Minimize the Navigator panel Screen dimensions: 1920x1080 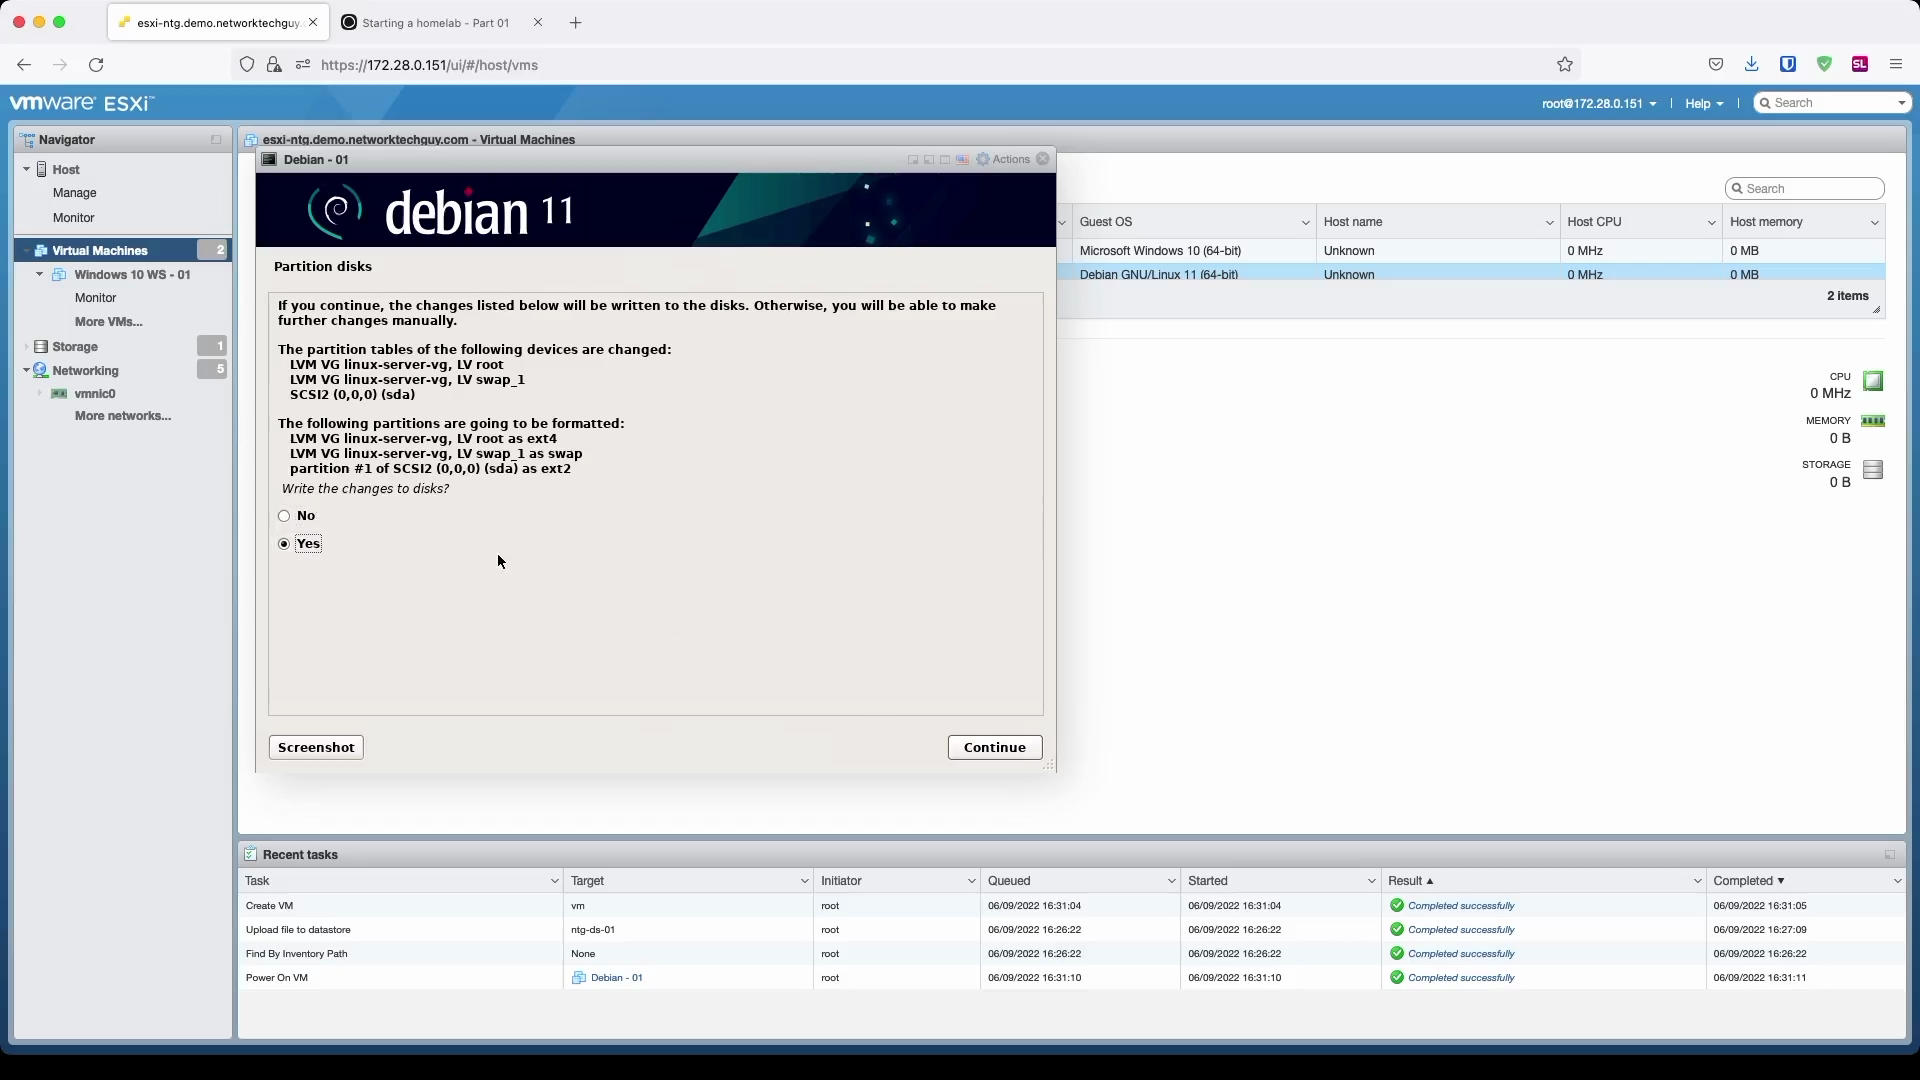coord(216,140)
